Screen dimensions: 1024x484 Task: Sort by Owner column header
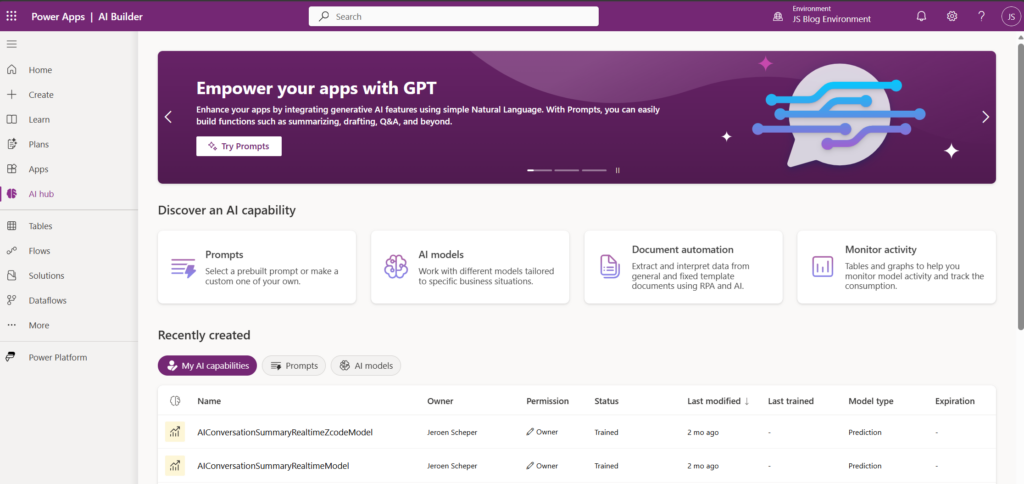440,401
